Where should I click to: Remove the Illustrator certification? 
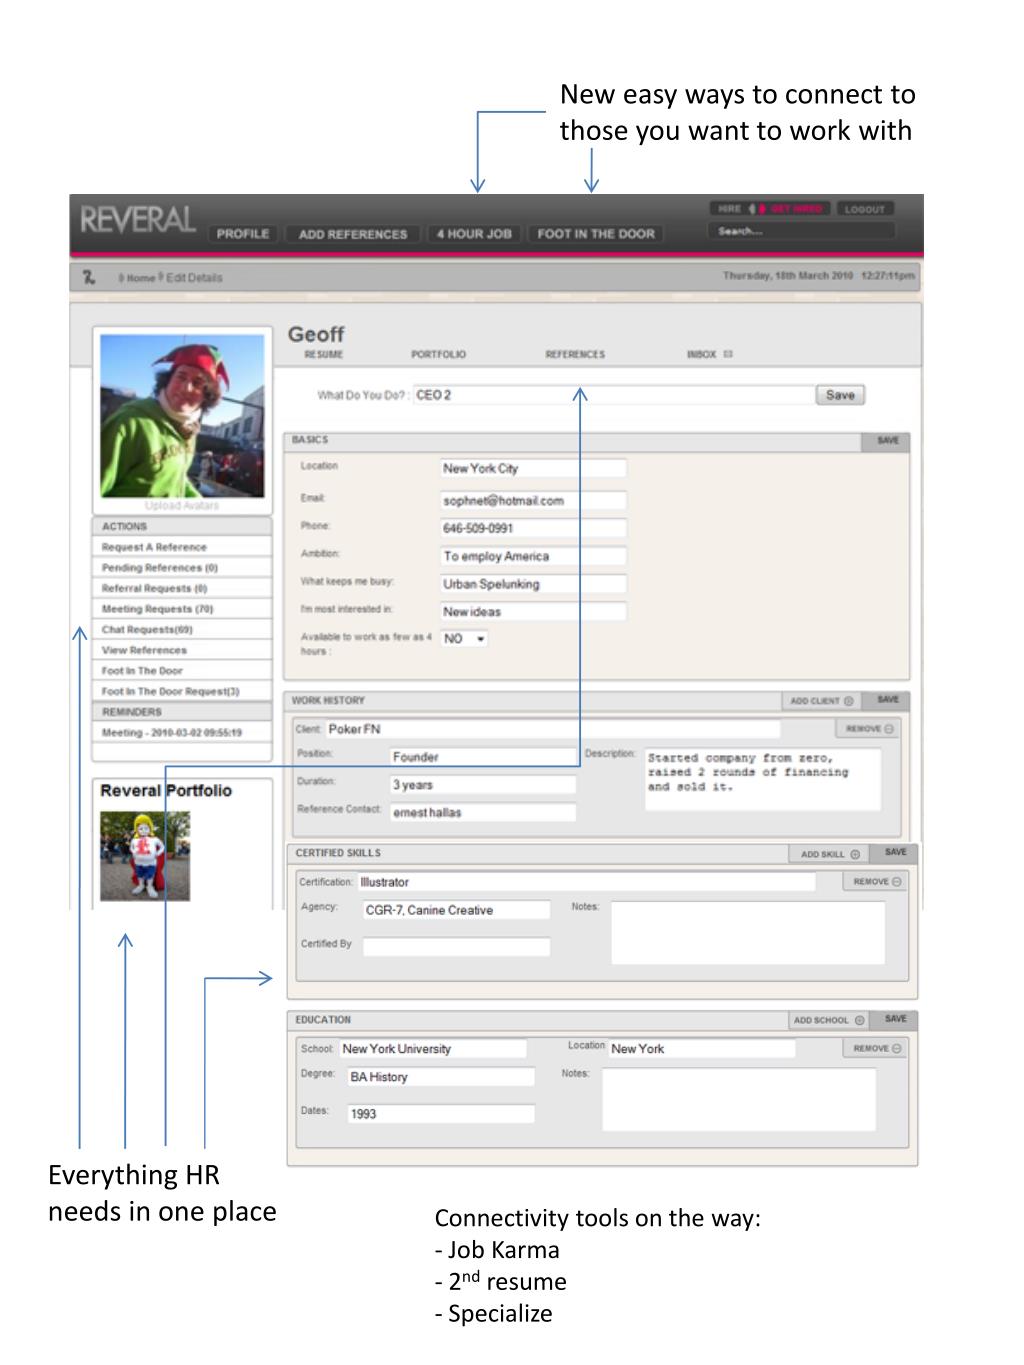[x=877, y=882]
